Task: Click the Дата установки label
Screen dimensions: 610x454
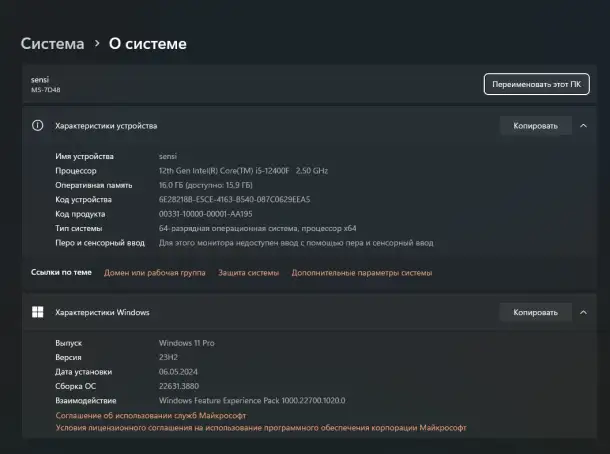Action: 83,372
